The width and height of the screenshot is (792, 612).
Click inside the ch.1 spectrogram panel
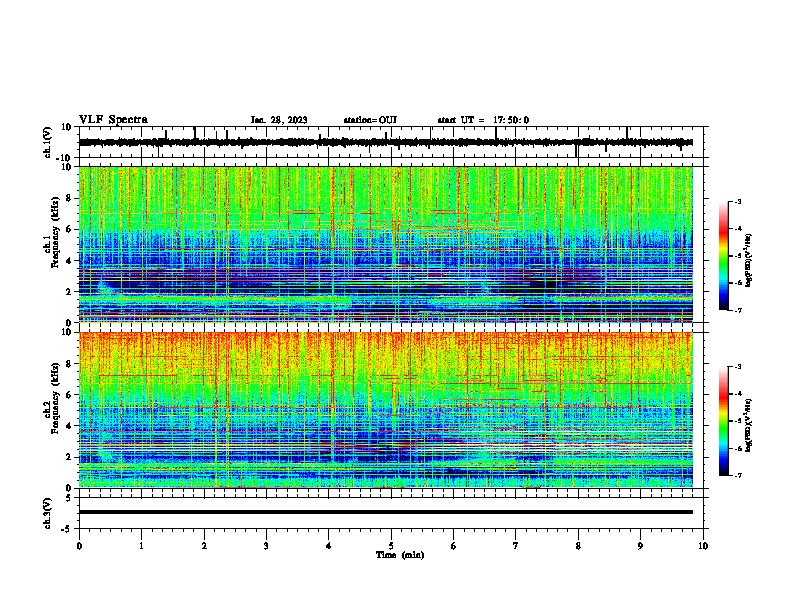386,244
